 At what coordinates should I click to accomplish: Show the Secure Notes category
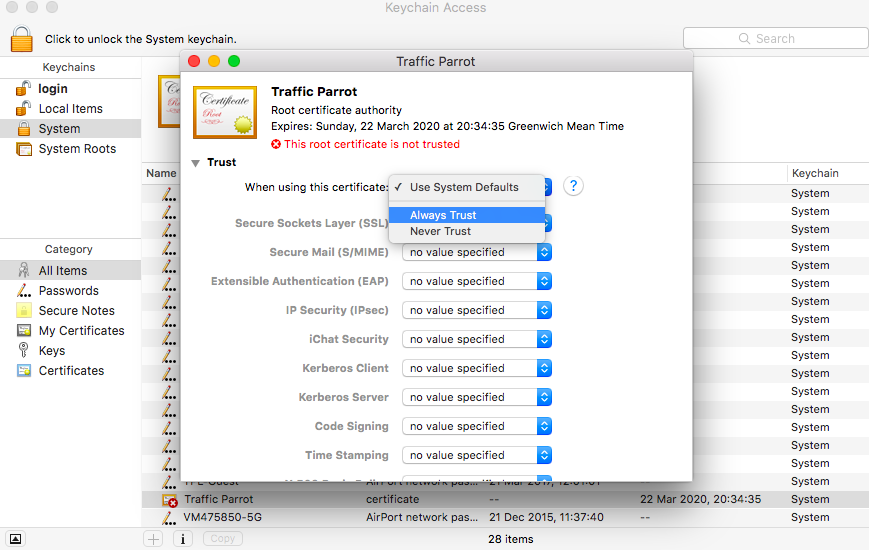tap(76, 310)
